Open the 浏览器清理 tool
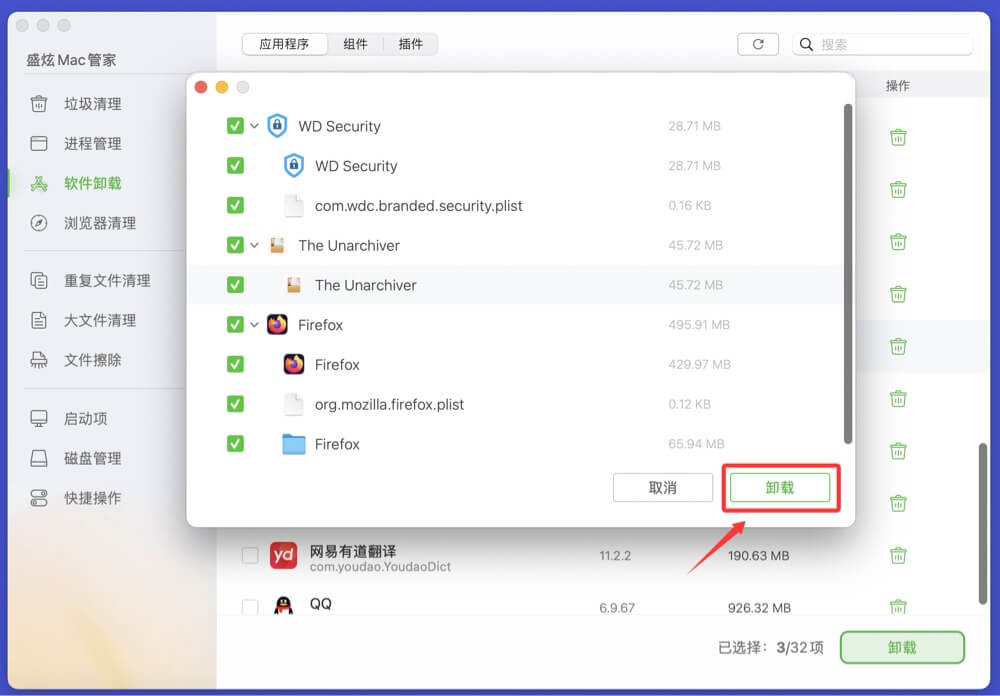Viewport: 1000px width, 696px height. [94, 223]
